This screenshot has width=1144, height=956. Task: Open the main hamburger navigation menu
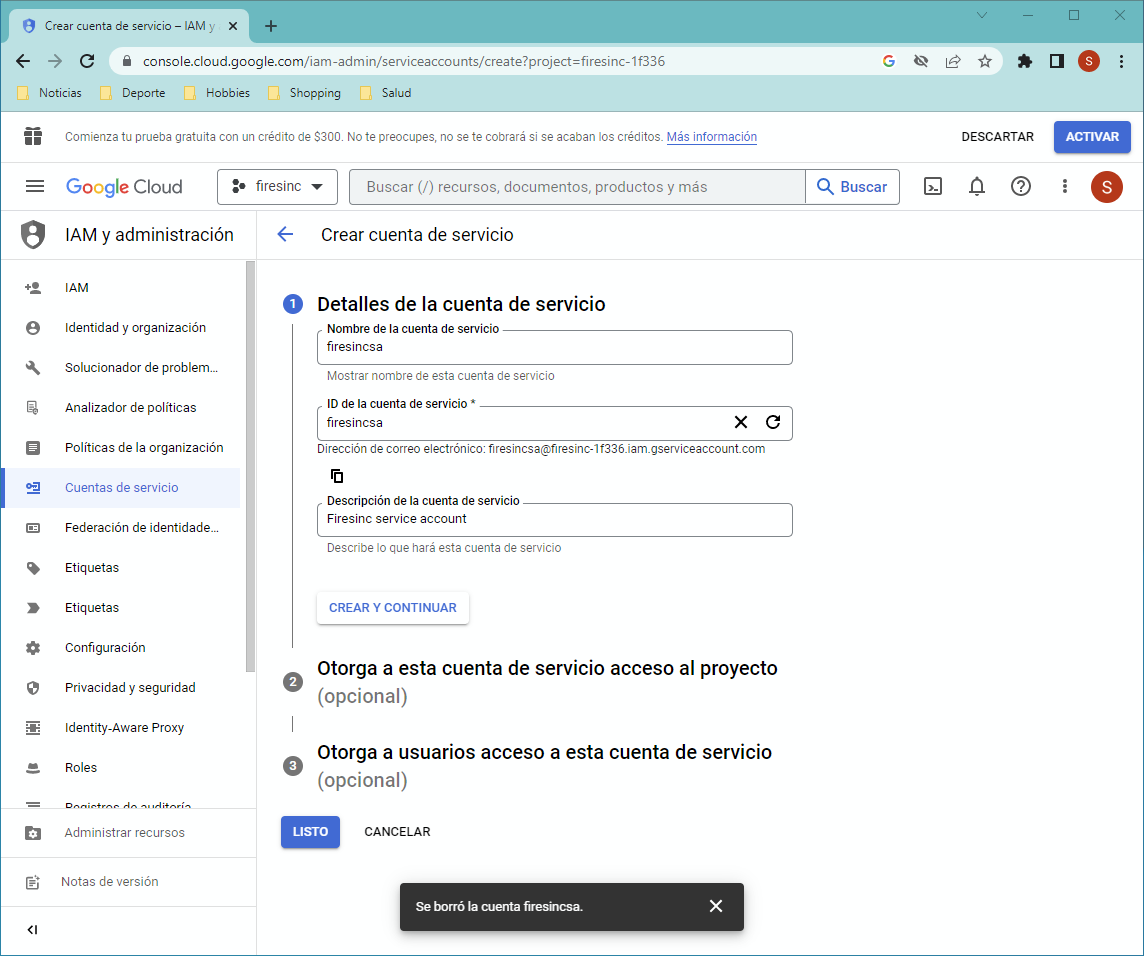click(34, 187)
